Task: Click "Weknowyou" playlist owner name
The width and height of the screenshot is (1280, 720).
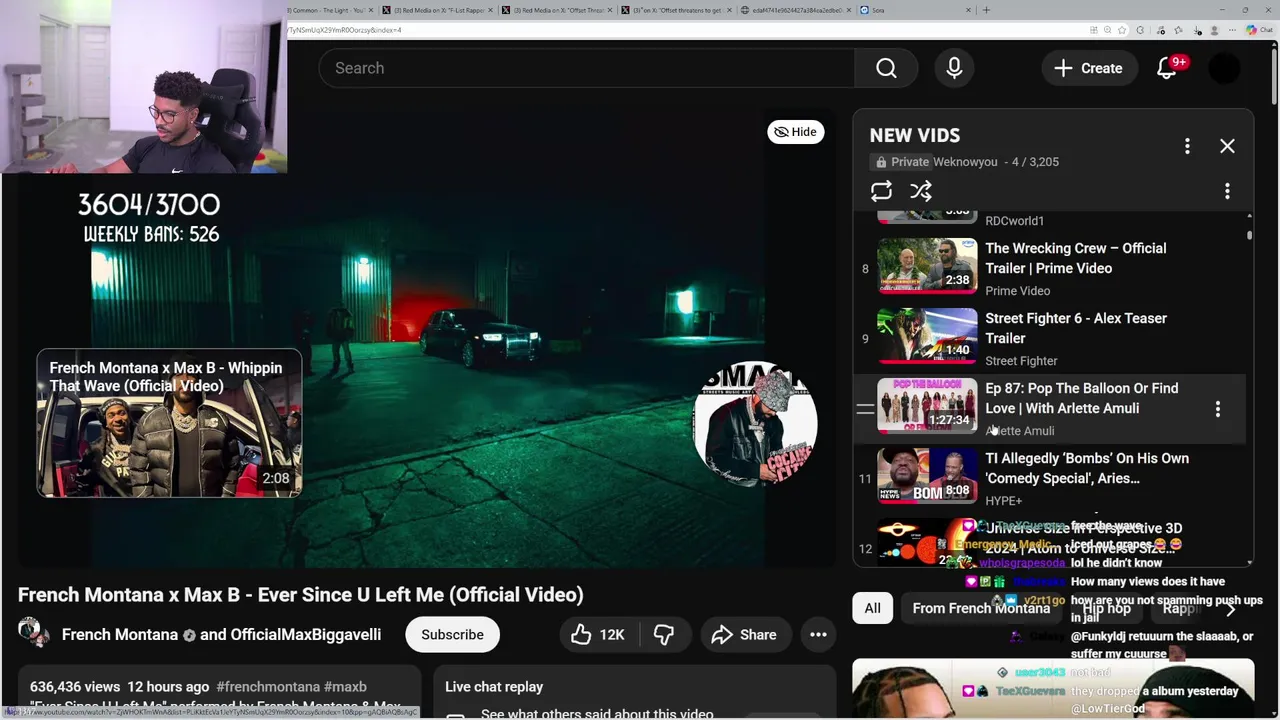Action: point(965,162)
